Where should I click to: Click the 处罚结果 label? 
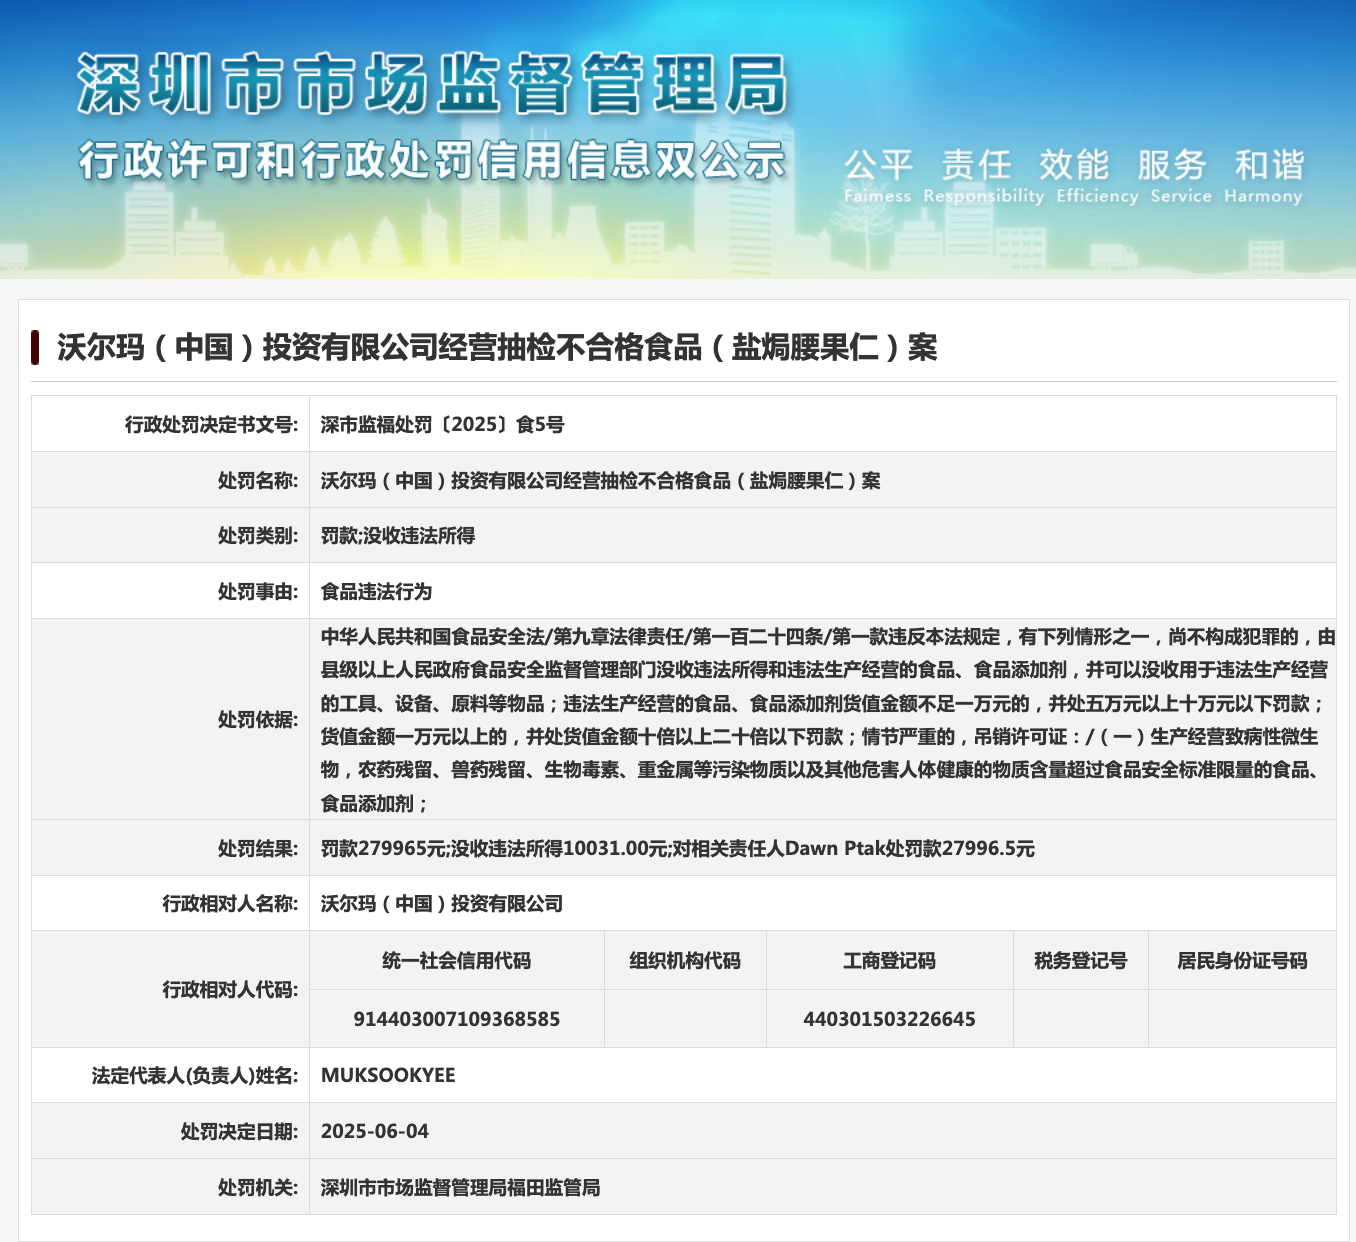pyautogui.click(x=258, y=848)
